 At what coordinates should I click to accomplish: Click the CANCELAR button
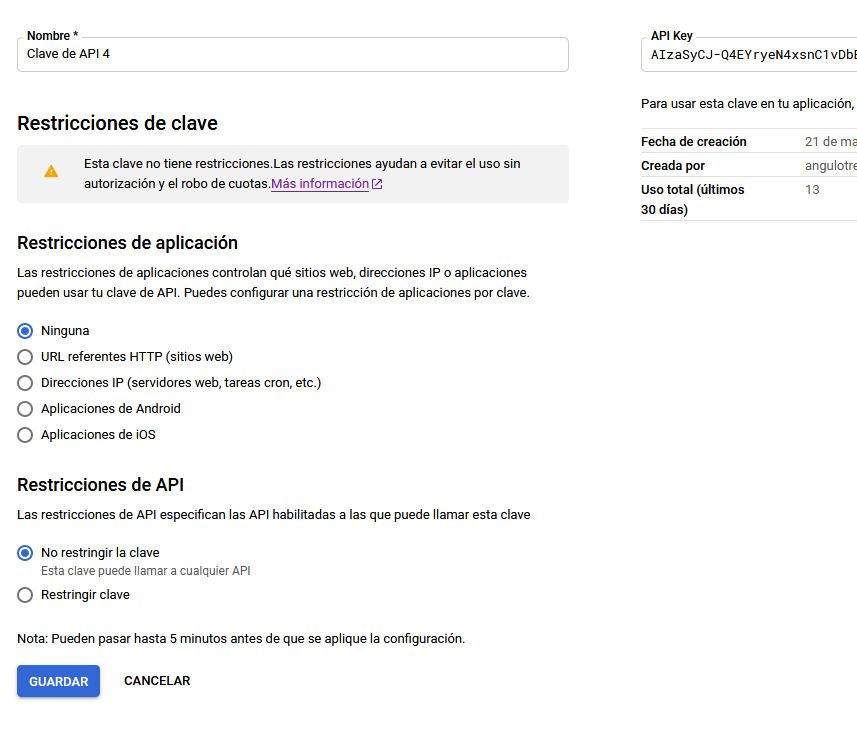pos(157,681)
